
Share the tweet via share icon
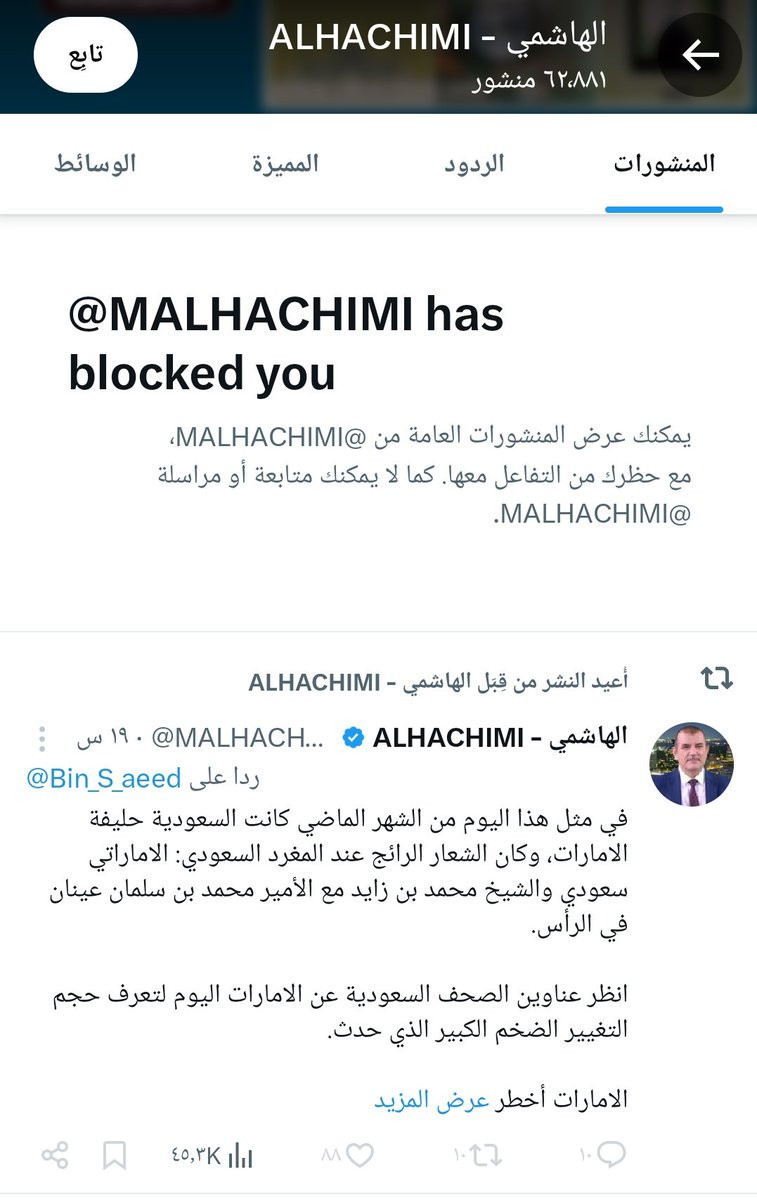[54, 1156]
